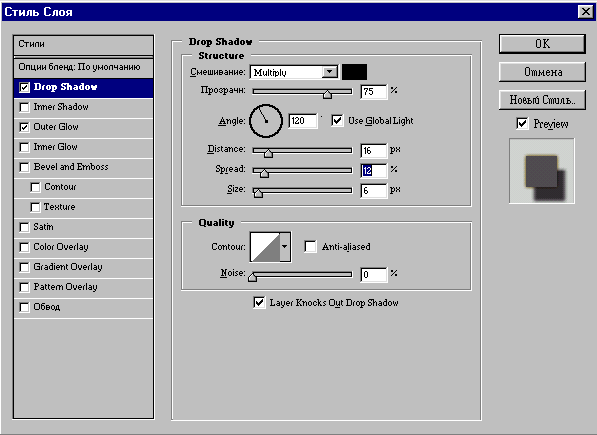Click the Size value input field
Image resolution: width=597 pixels, height=435 pixels.
pos(374,190)
